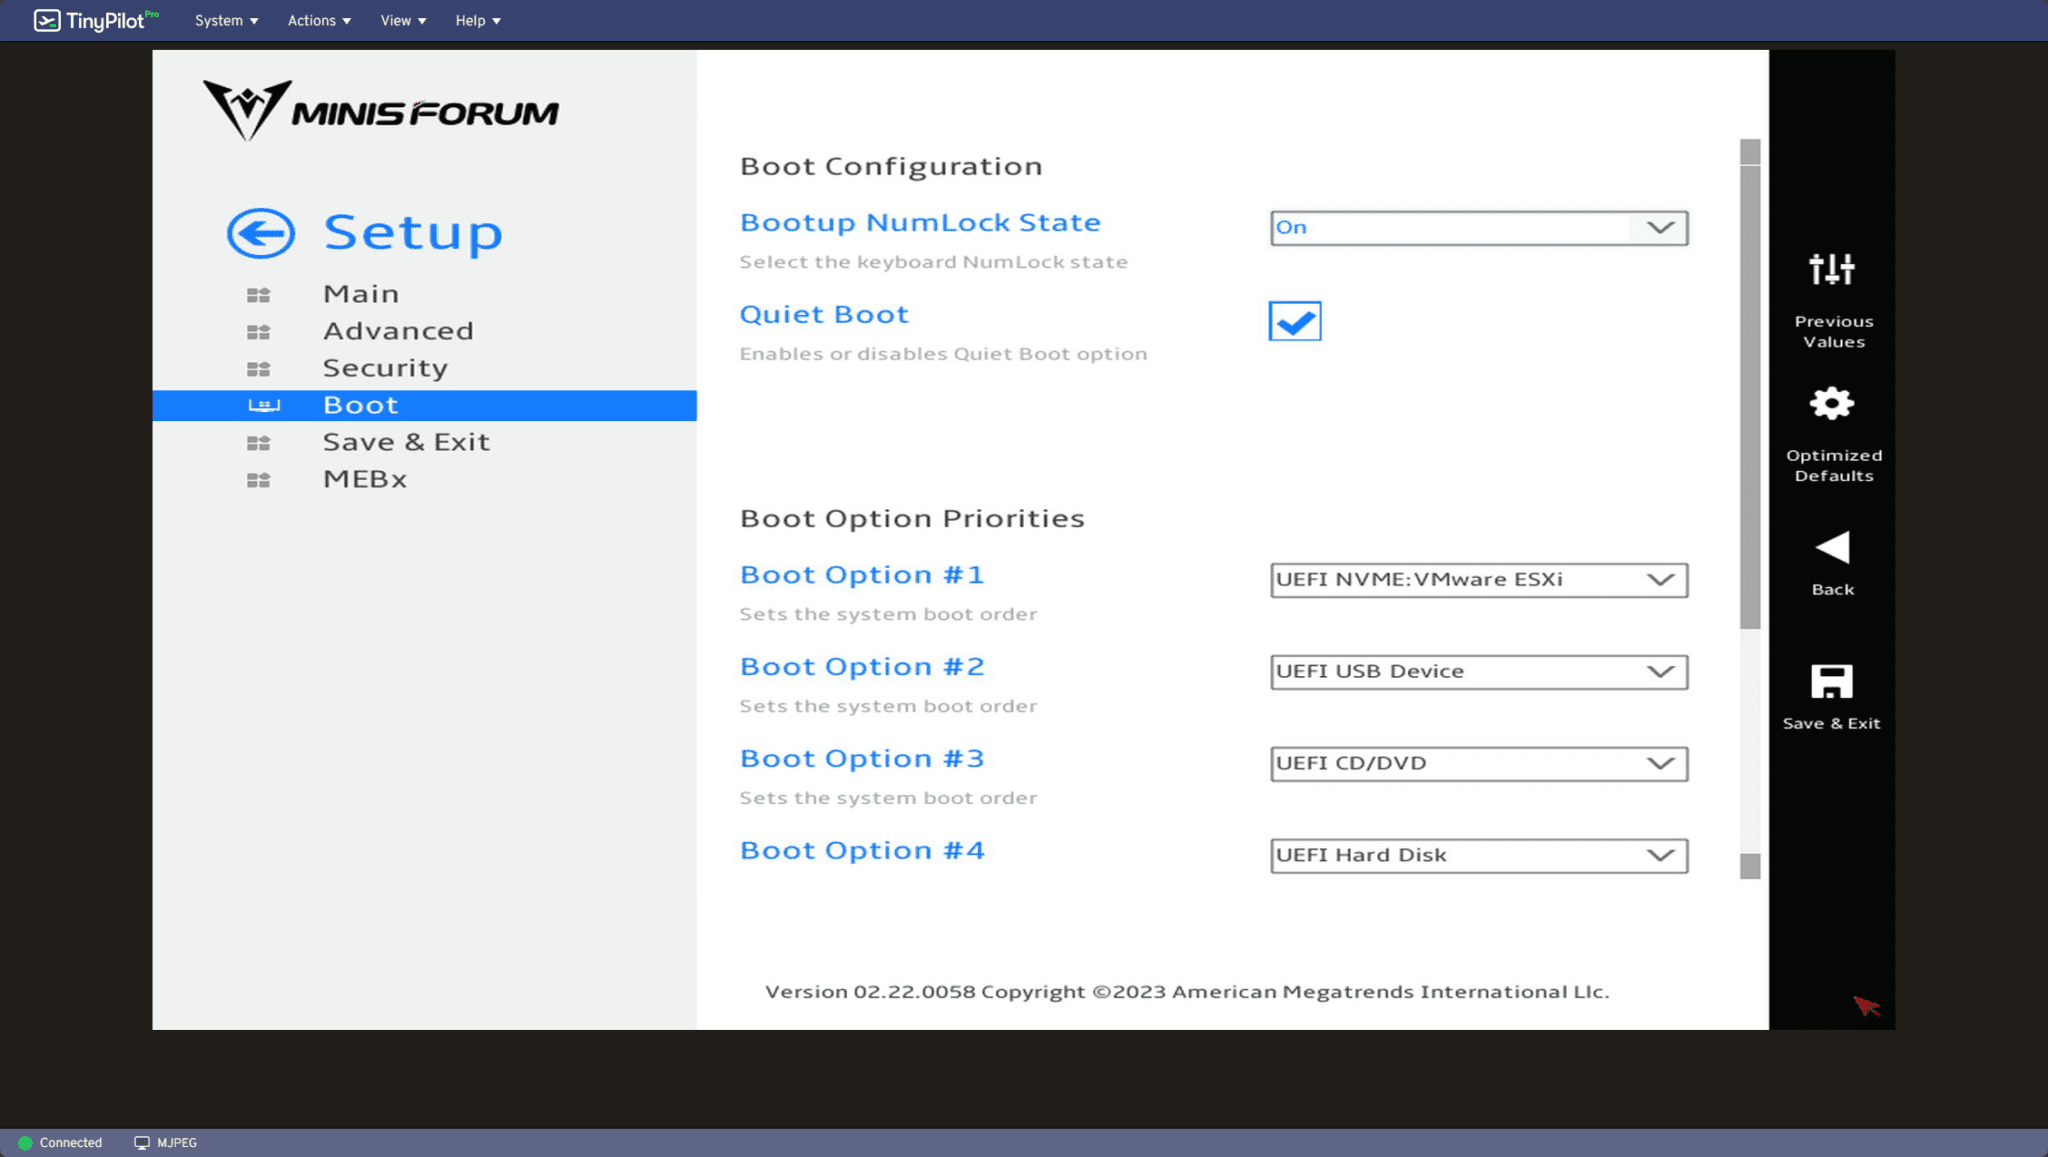The image size is (2048, 1157).
Task: Click the grid icon beside Security
Action: 258,368
